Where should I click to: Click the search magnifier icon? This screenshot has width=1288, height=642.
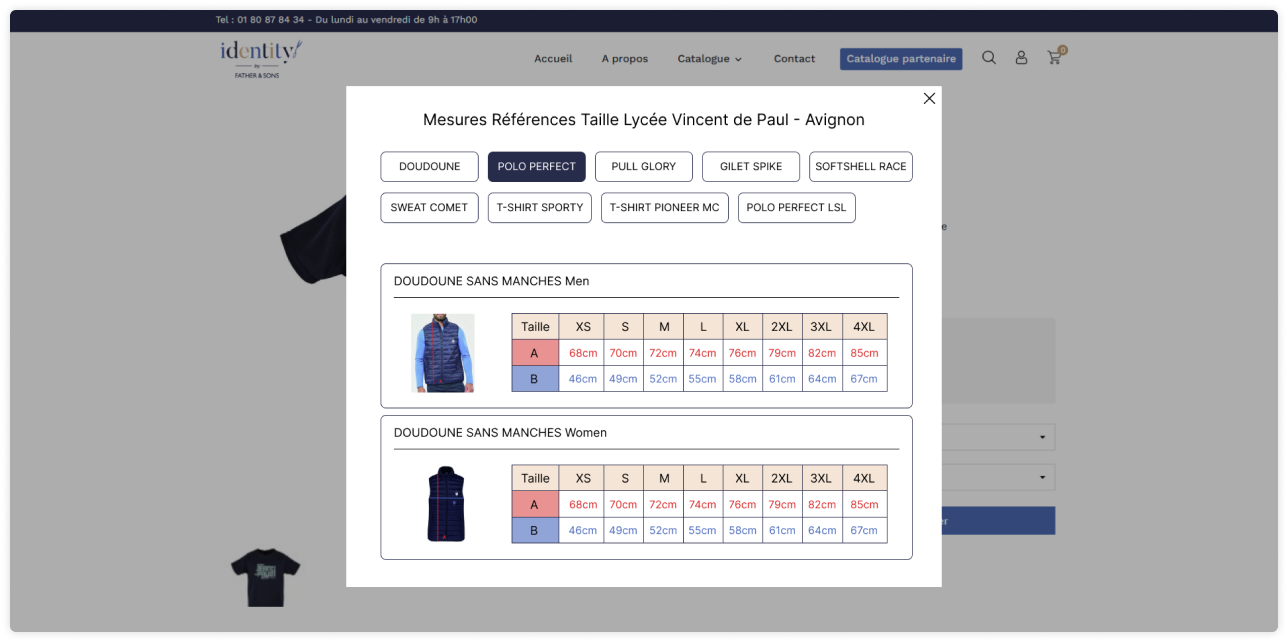pyautogui.click(x=989, y=58)
